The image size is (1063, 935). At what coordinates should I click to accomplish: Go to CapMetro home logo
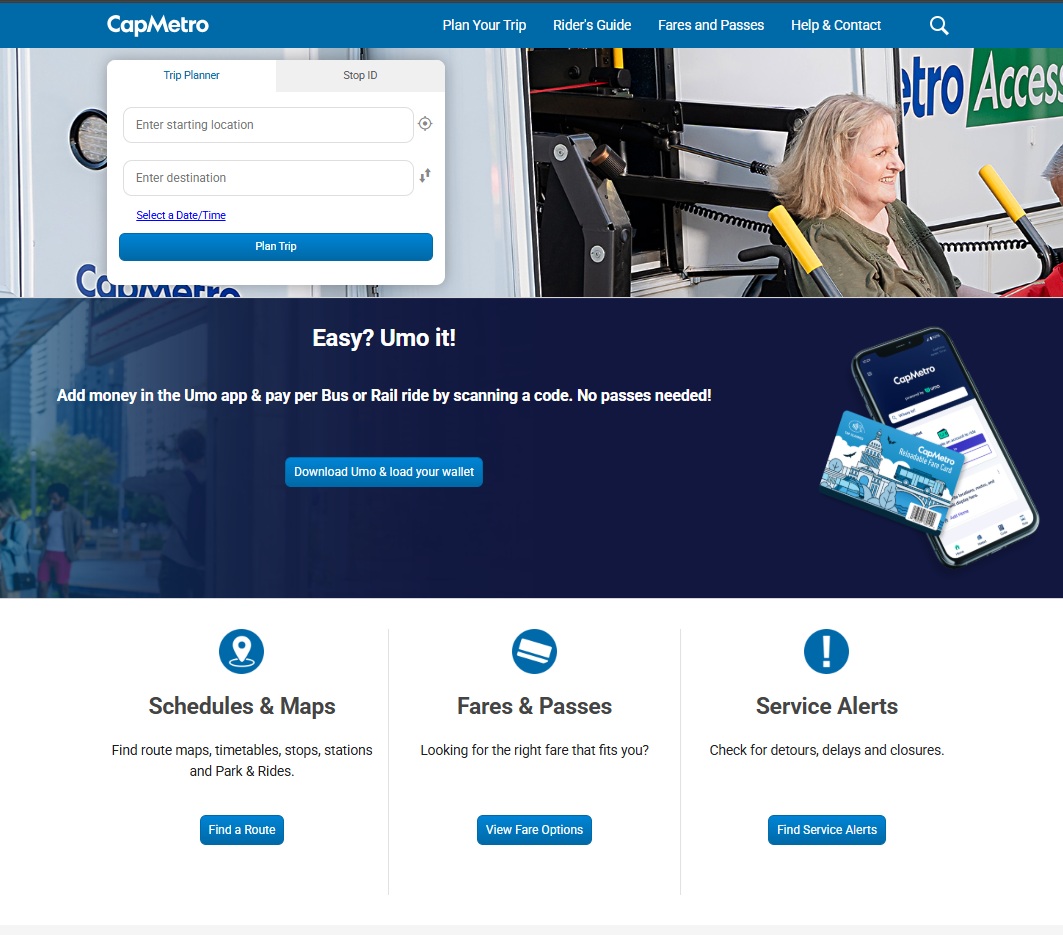point(158,24)
